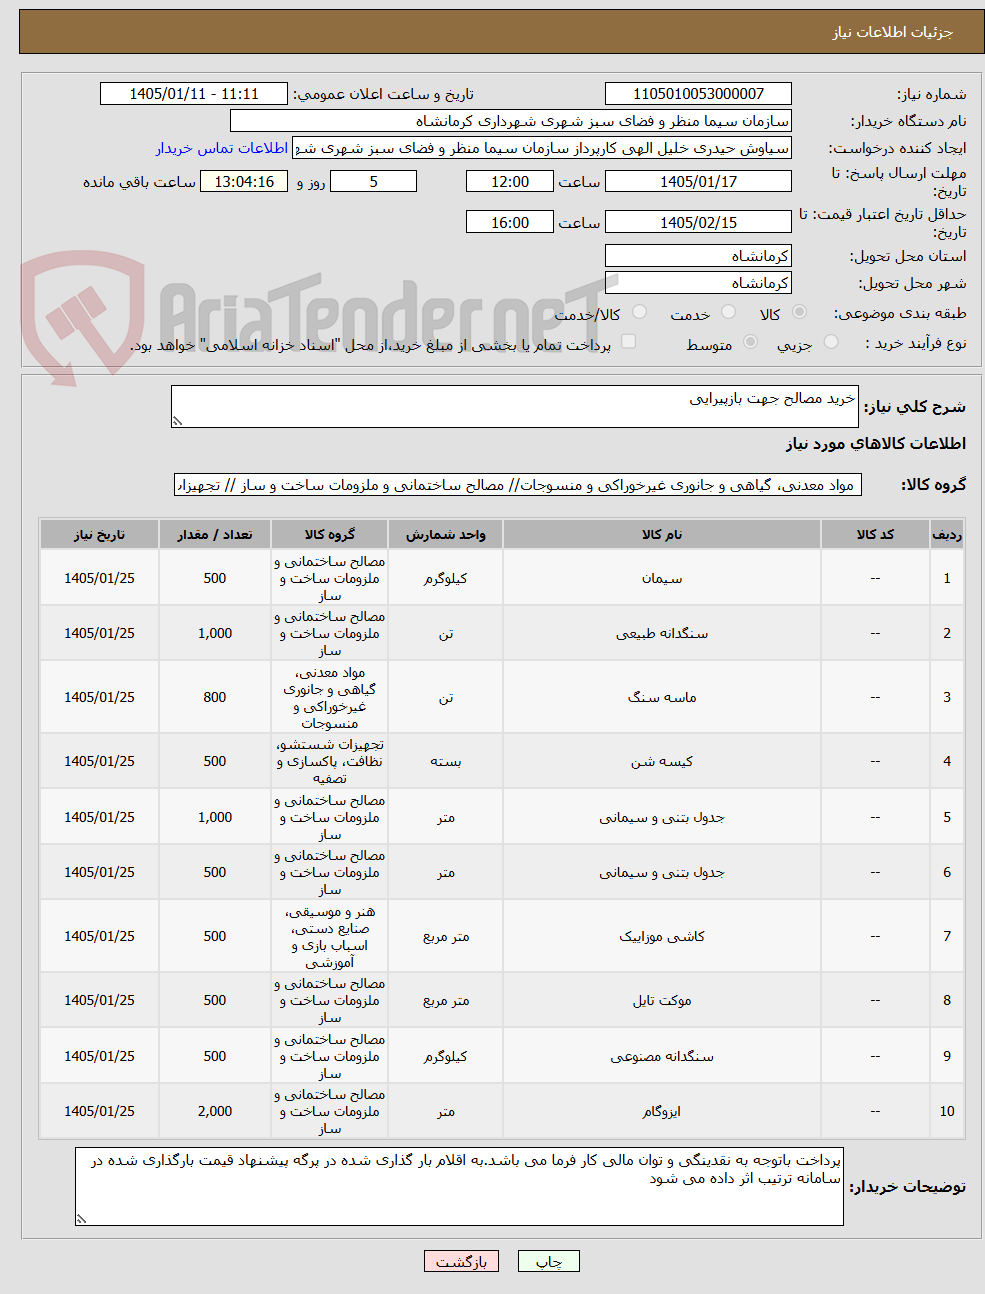
Task: Select the متوسط purchase type radio
Action: point(751,343)
